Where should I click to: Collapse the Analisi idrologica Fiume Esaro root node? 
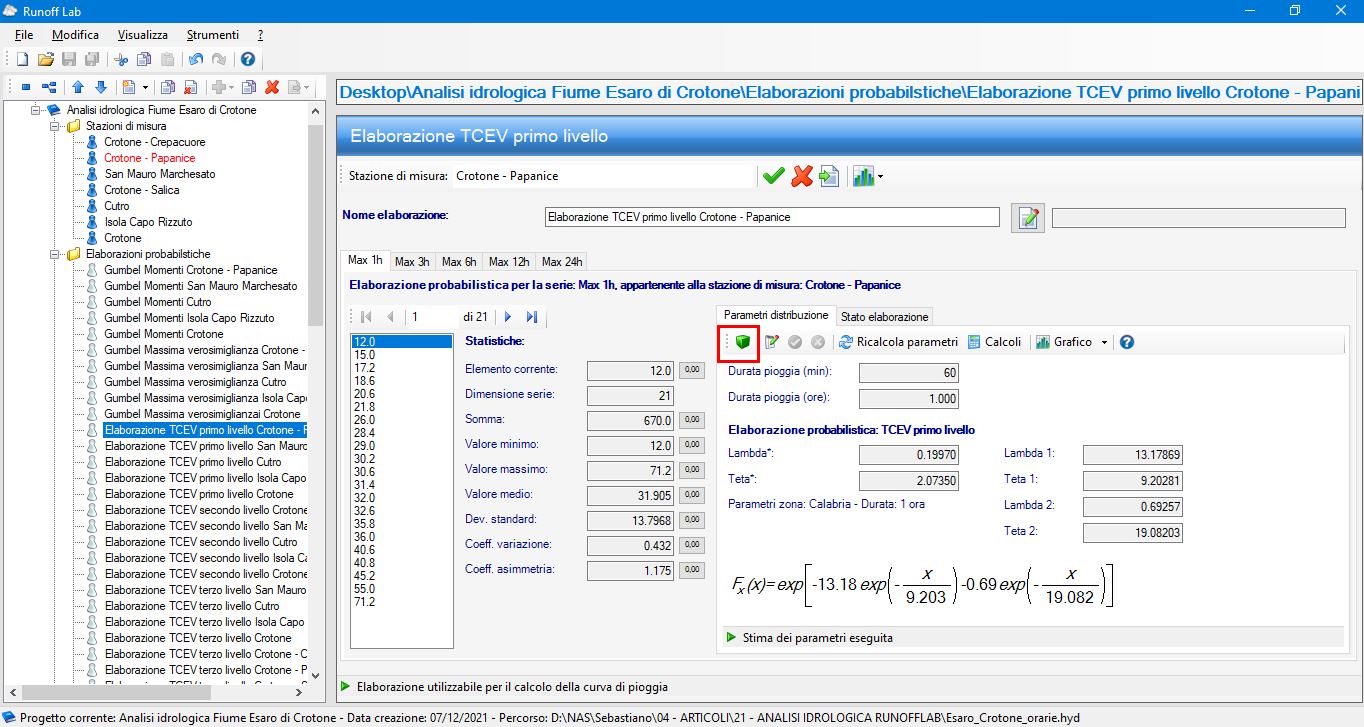click(37, 110)
